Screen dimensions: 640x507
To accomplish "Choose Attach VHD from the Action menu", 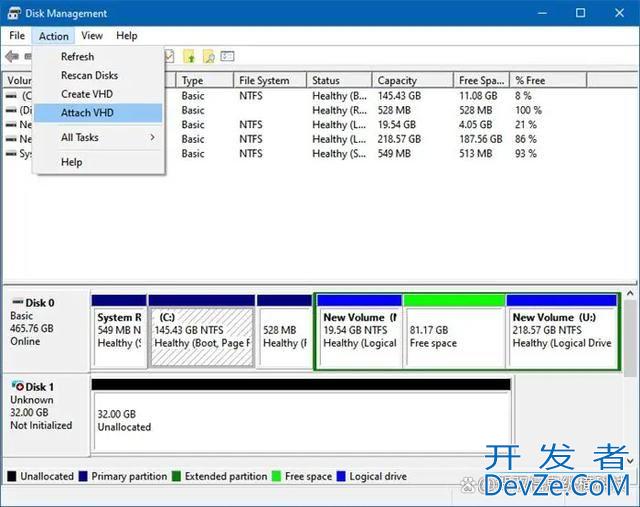I will click(x=87, y=113).
